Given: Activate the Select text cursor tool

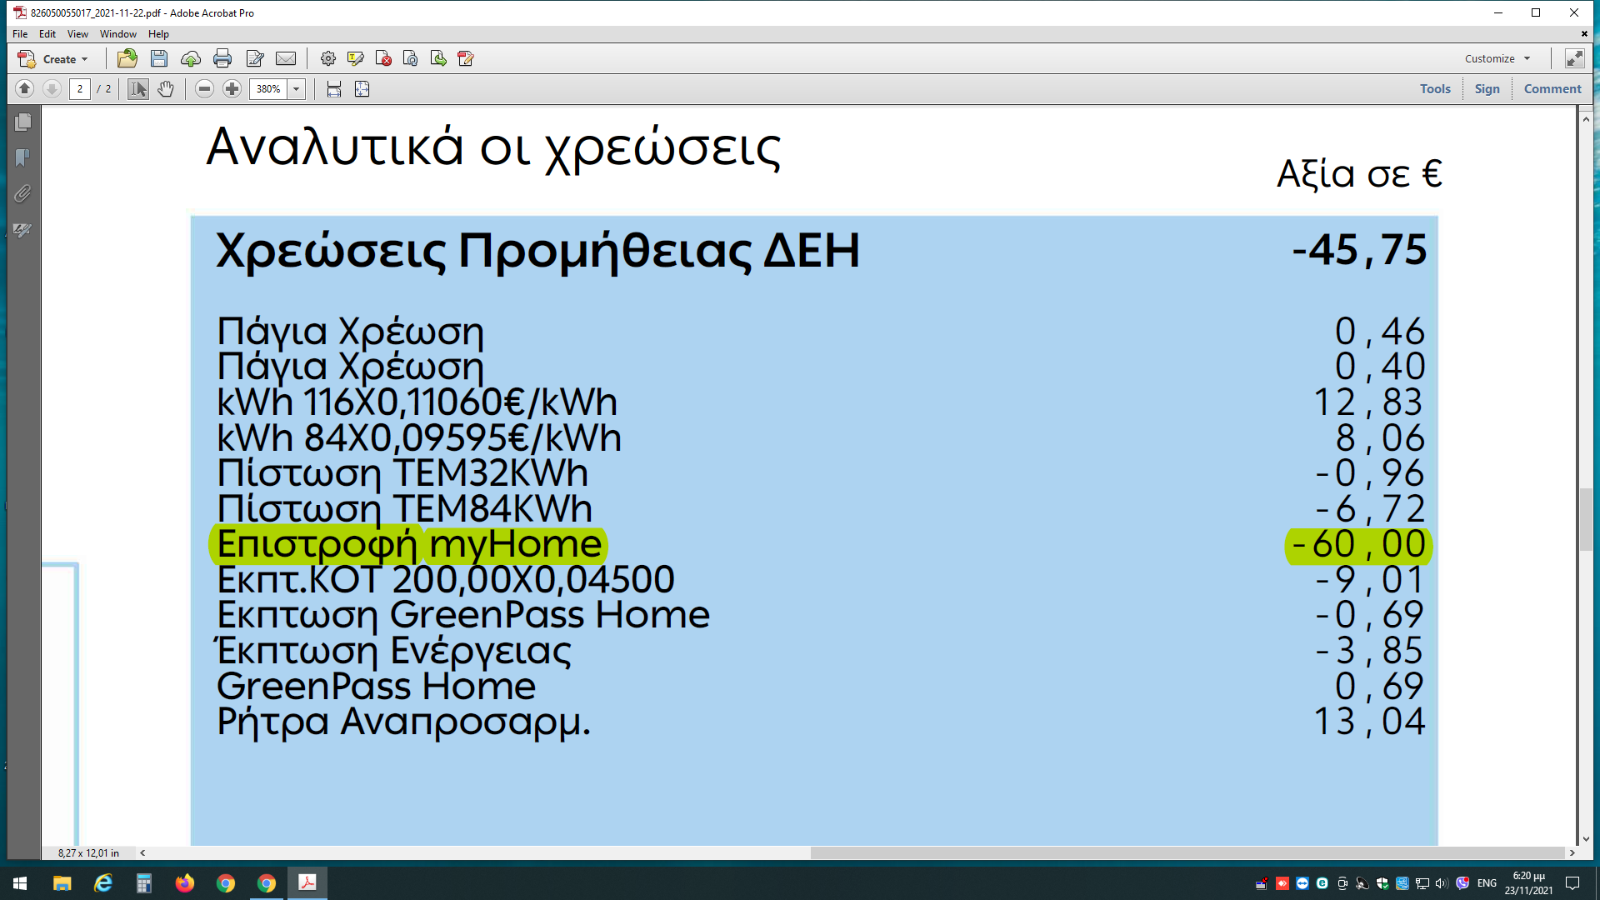Looking at the screenshot, I should (138, 89).
